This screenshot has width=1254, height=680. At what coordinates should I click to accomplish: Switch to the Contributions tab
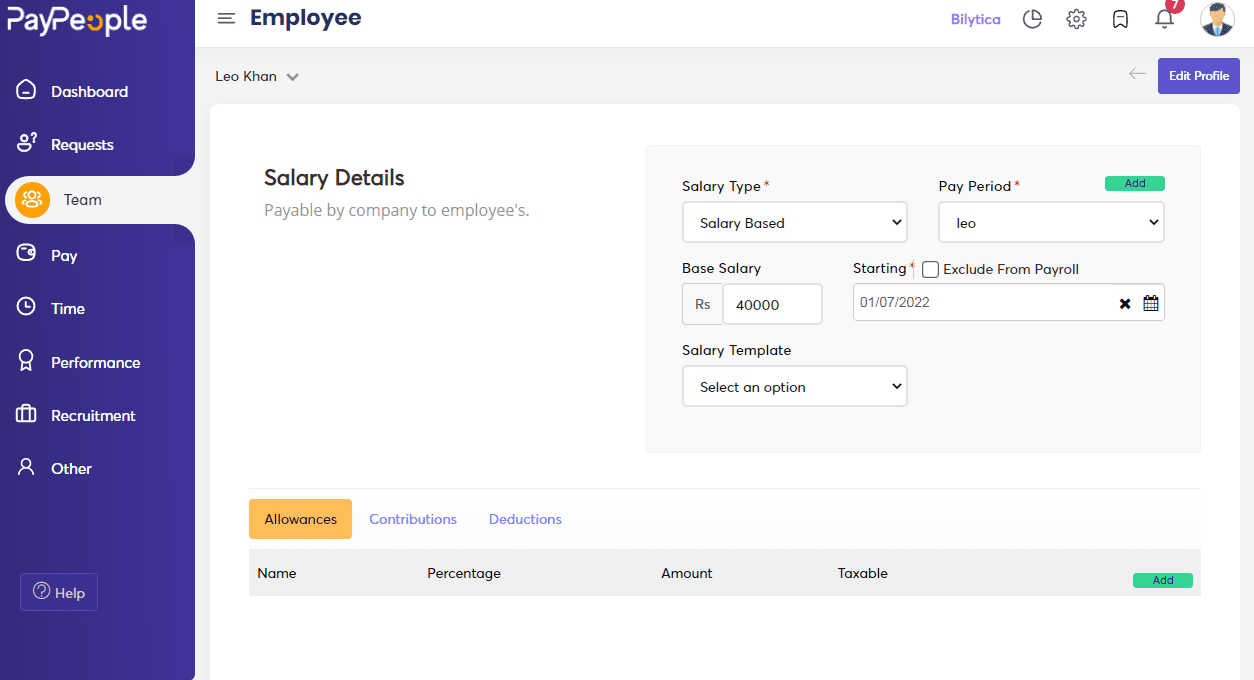412,519
